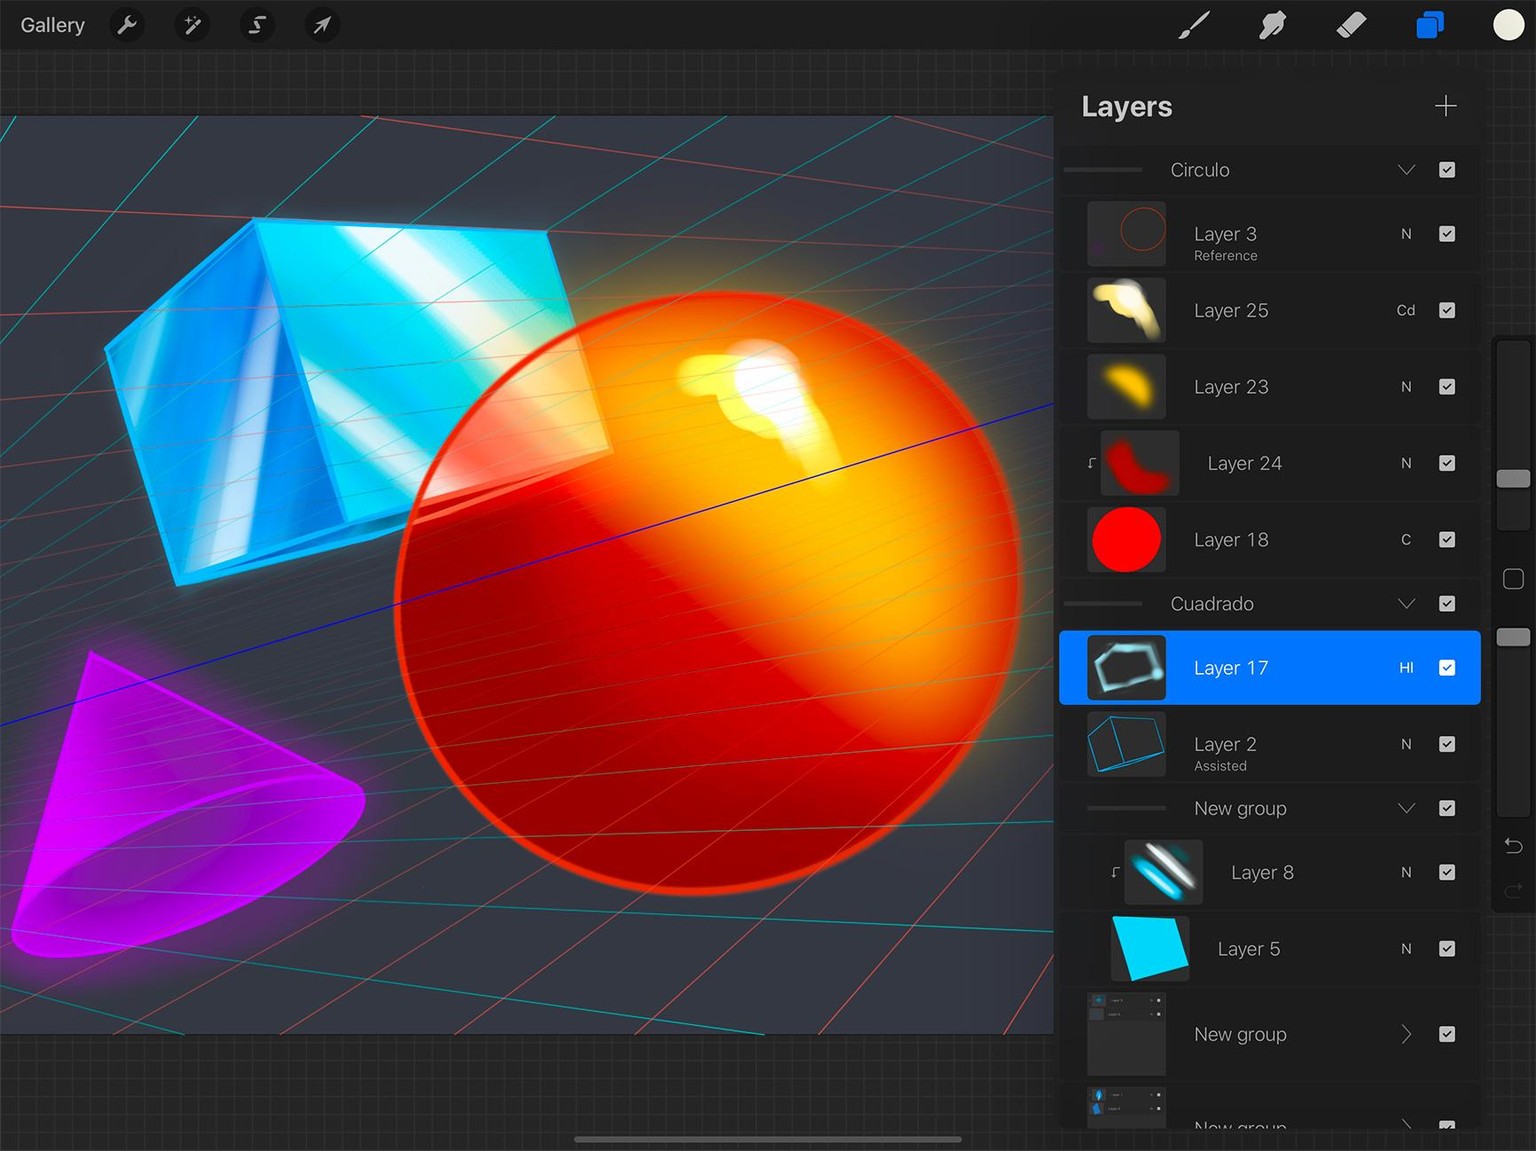Open blend mode N for Layer 2
This screenshot has width=1536, height=1151.
point(1406,744)
